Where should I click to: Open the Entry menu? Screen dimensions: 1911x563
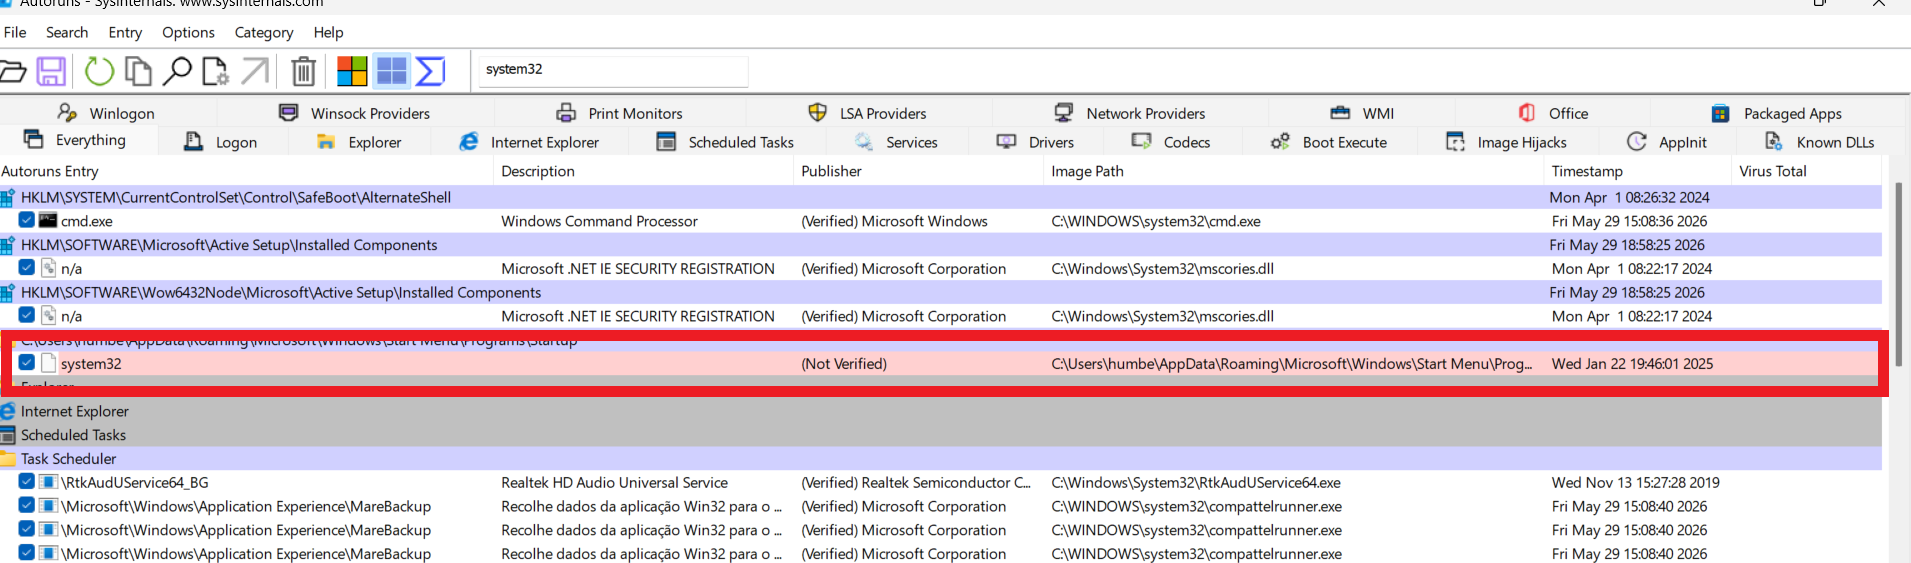click(125, 32)
